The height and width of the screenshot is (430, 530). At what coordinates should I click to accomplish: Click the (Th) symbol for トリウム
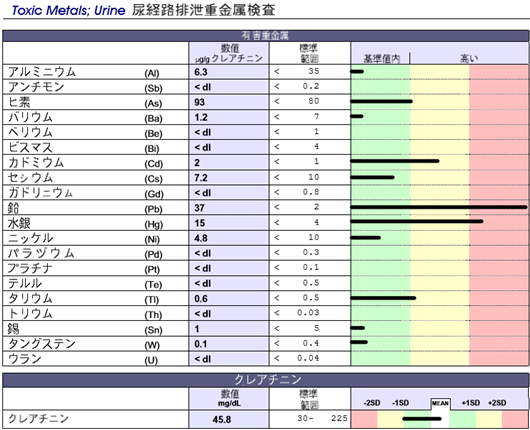[153, 315]
